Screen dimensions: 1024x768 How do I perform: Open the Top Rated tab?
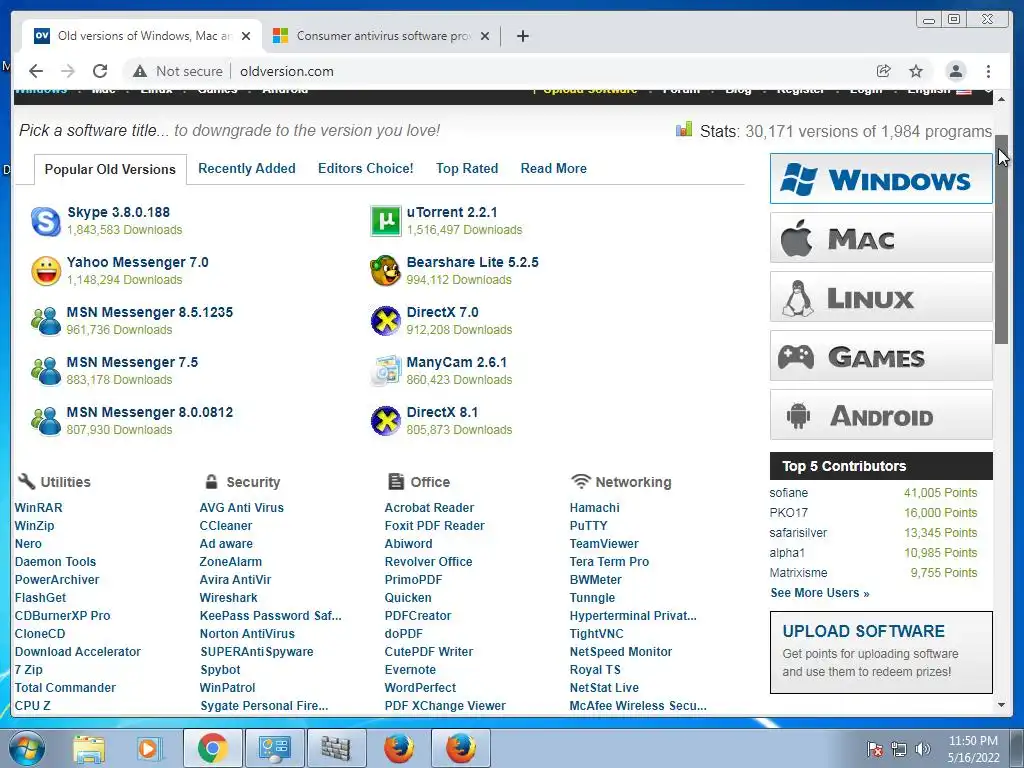[467, 168]
